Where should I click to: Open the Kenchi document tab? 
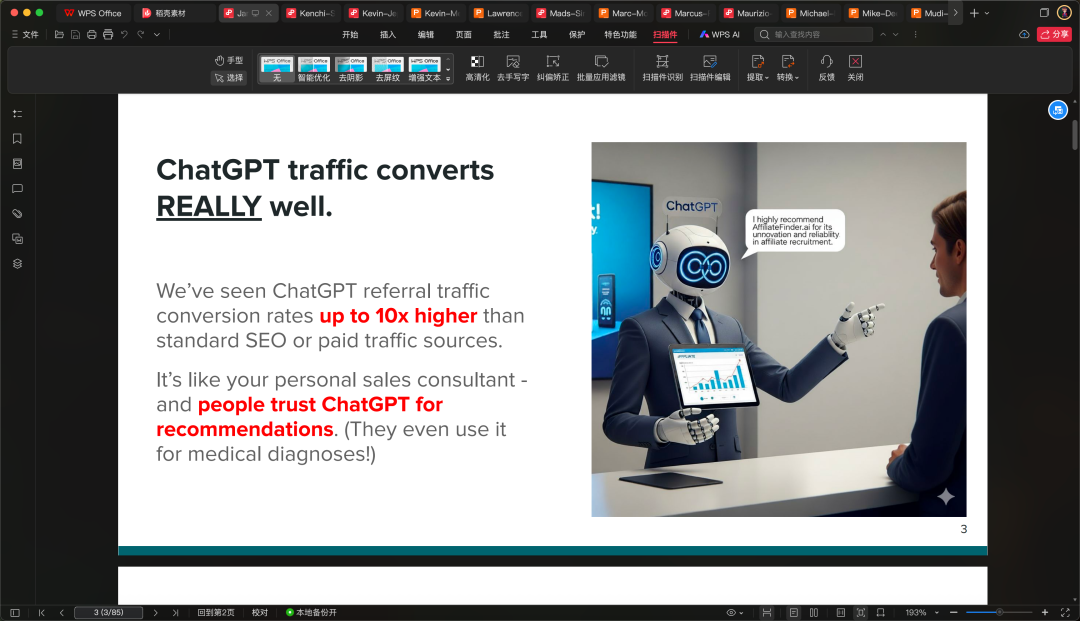(311, 13)
